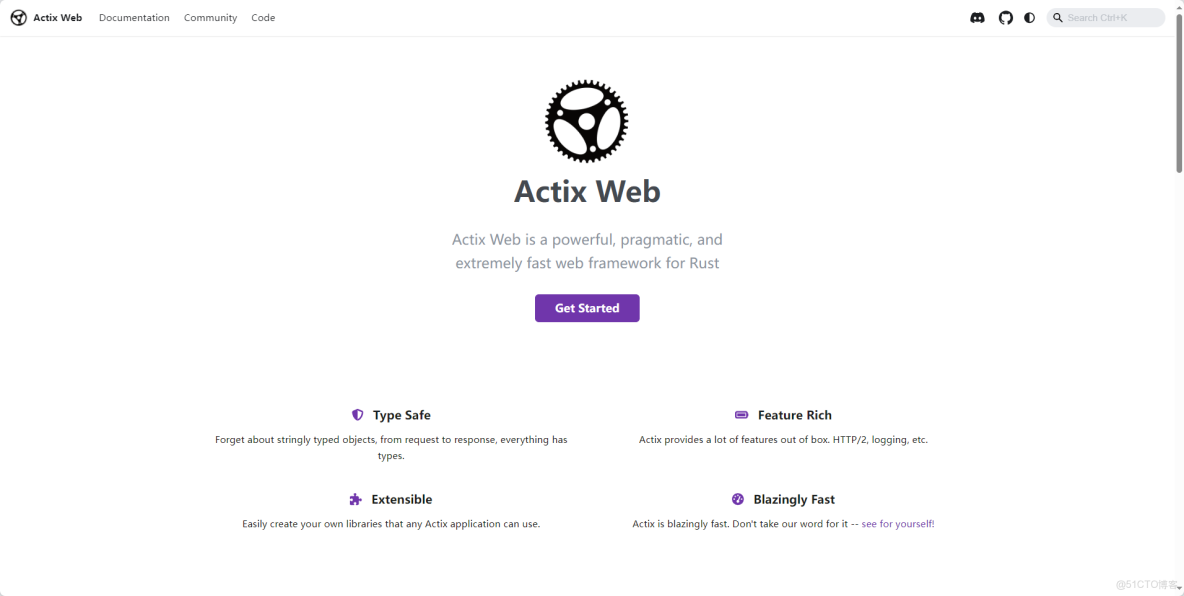Open the 'see for yourself!' link

896,523
